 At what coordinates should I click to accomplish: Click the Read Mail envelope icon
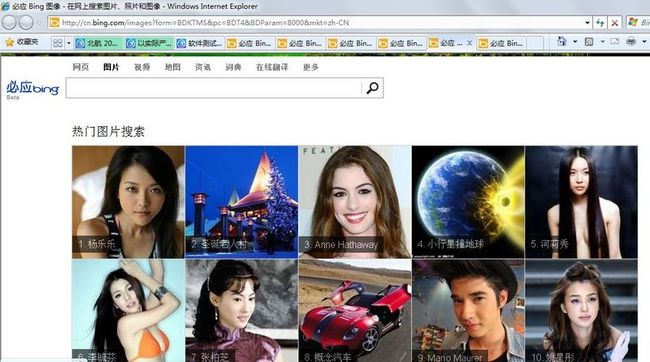615,41
